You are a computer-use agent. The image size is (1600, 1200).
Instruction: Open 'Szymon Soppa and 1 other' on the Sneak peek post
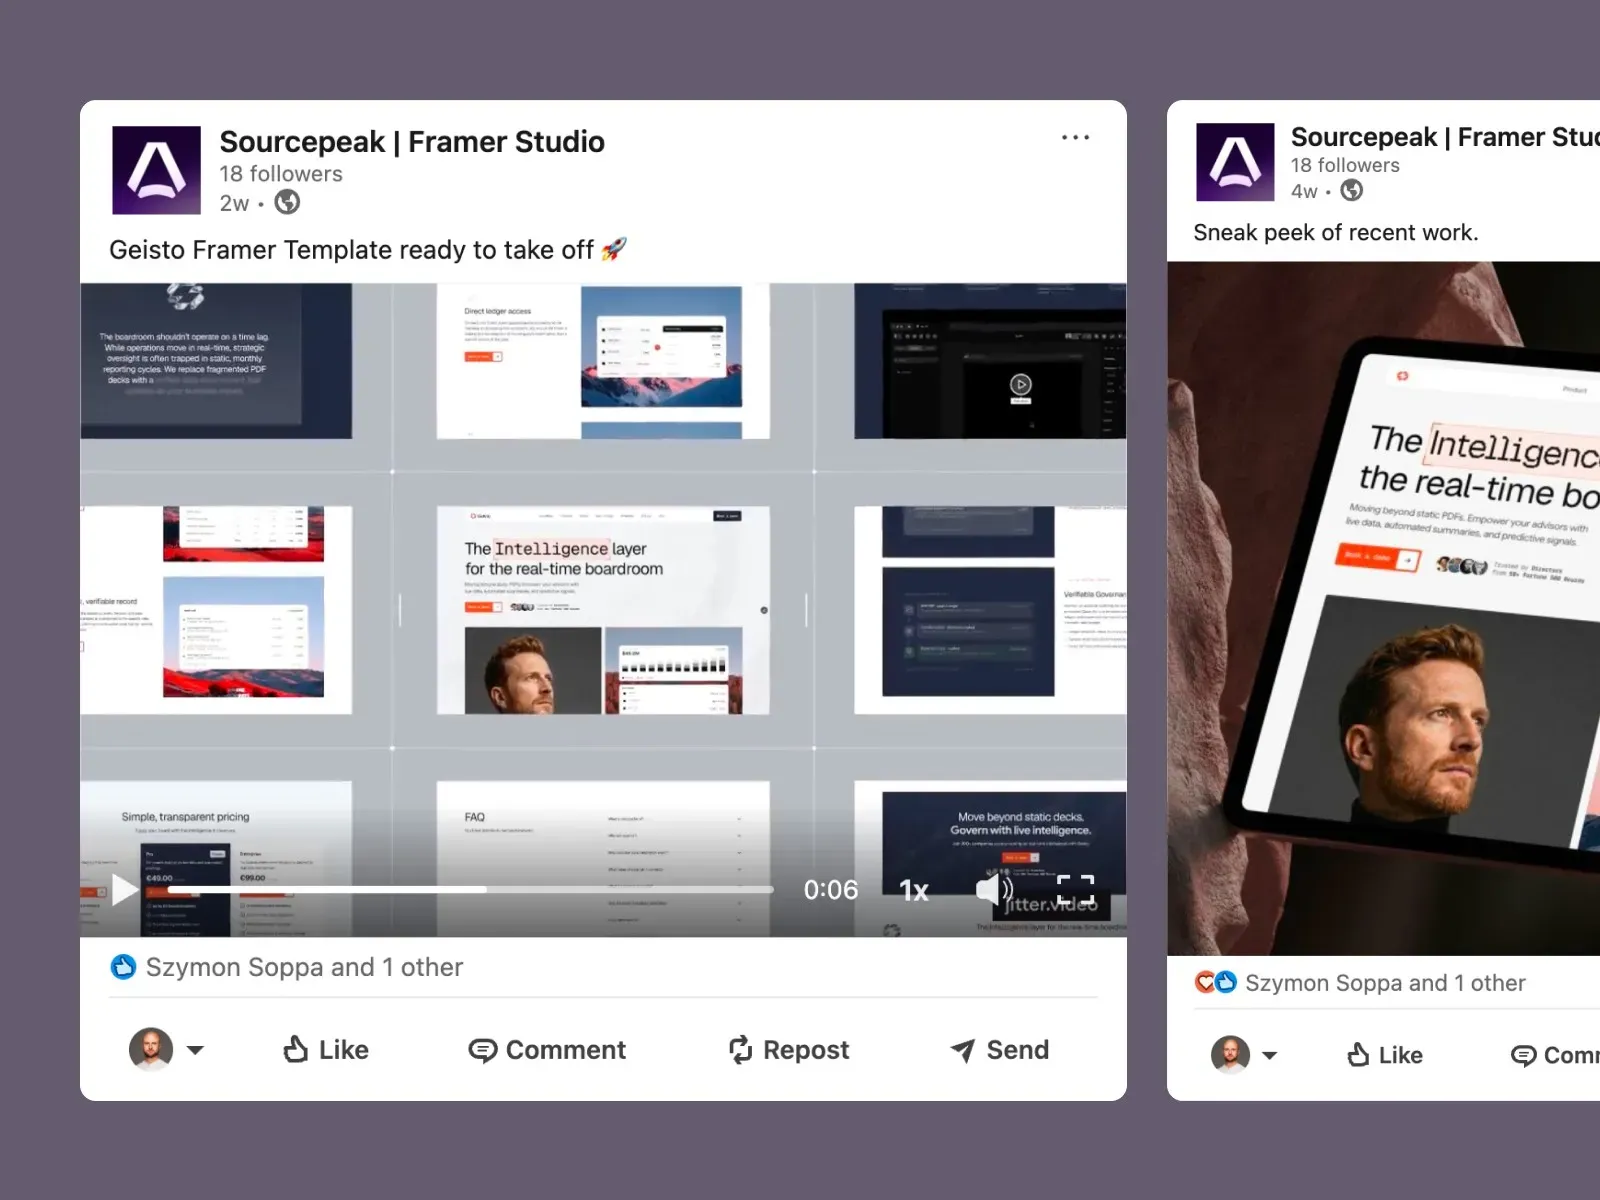[x=1385, y=983]
